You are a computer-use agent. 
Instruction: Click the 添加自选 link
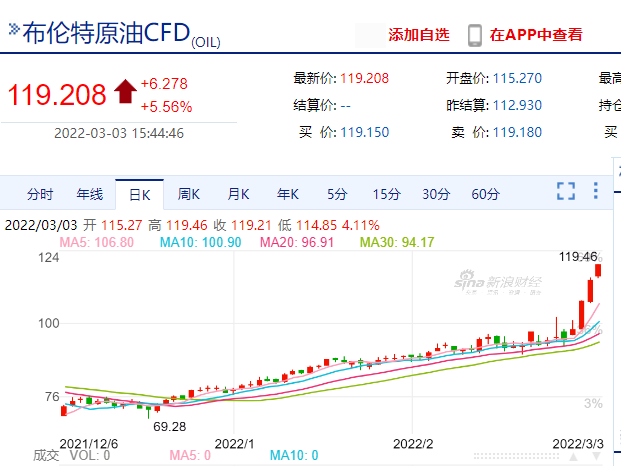pos(419,35)
